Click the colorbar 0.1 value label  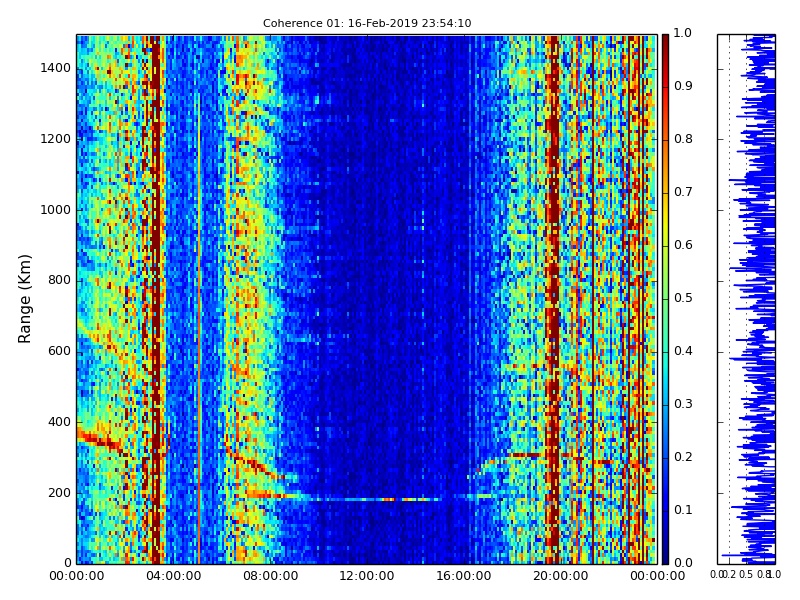pyautogui.click(x=683, y=510)
